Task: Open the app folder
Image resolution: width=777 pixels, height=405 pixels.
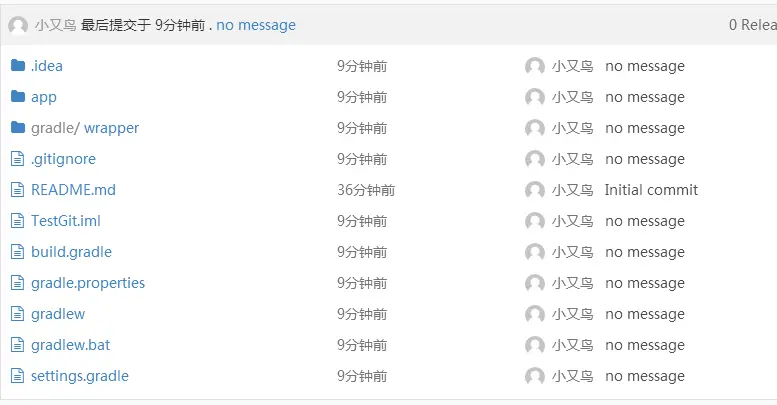Action: coord(44,97)
